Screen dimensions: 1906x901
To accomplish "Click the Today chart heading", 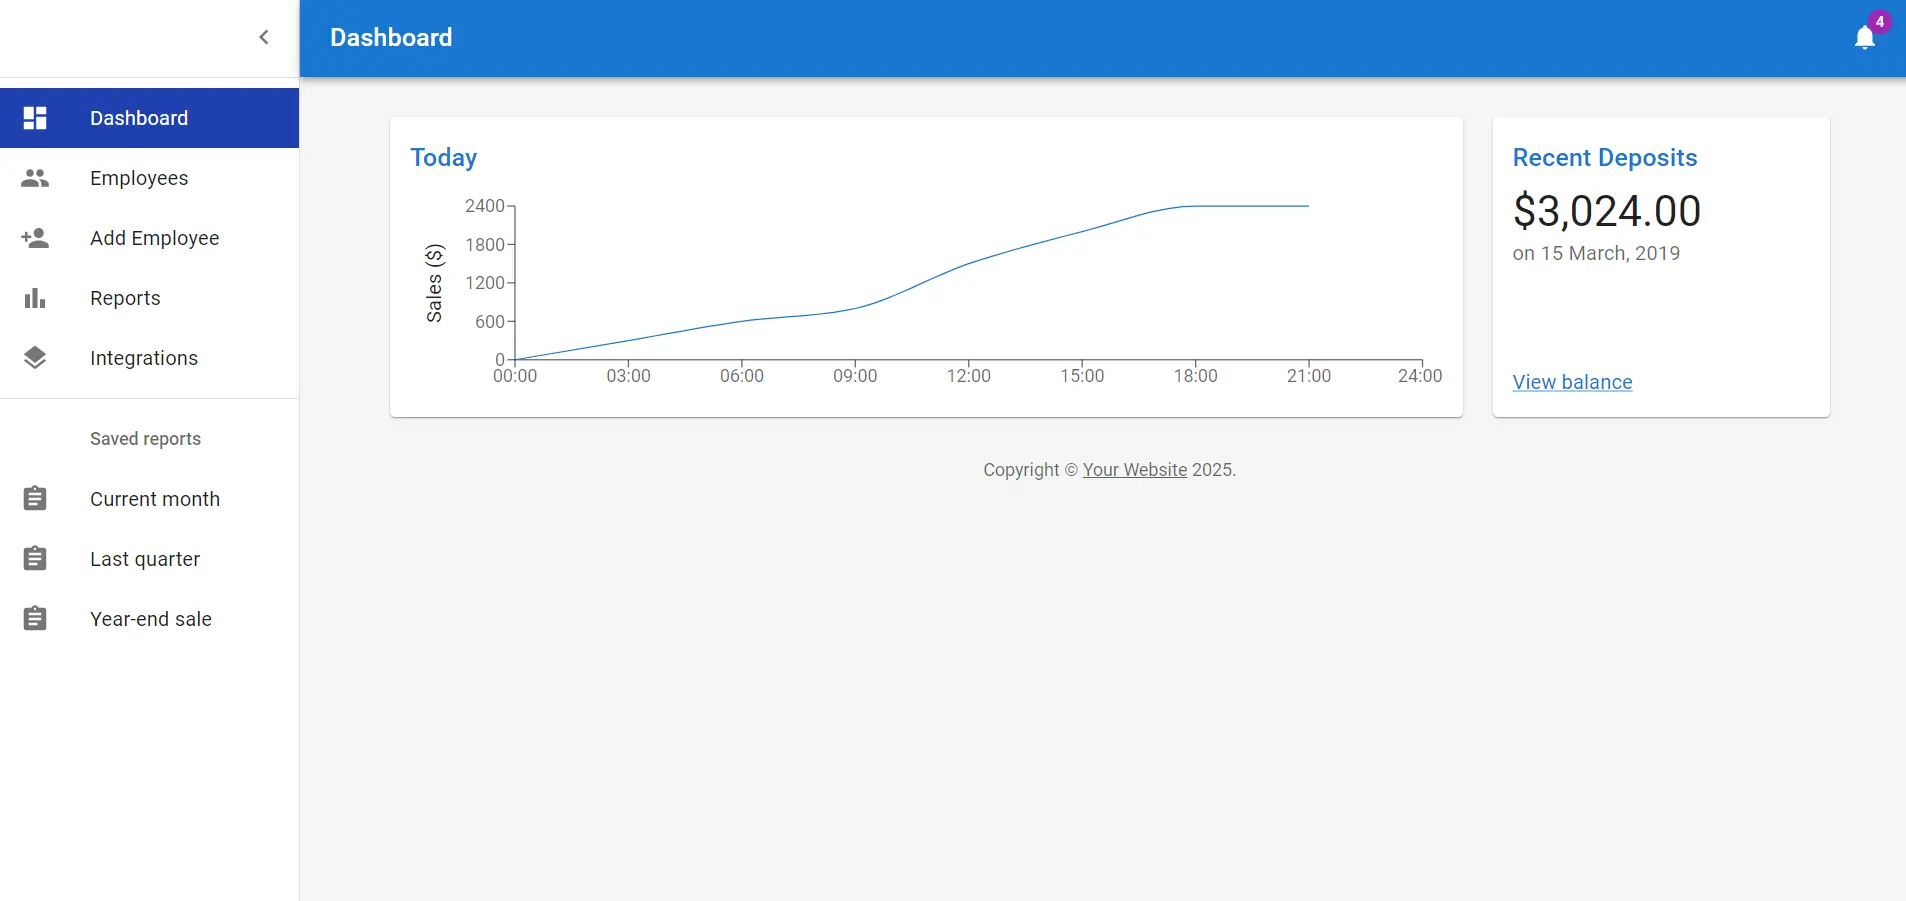I will (x=443, y=158).
